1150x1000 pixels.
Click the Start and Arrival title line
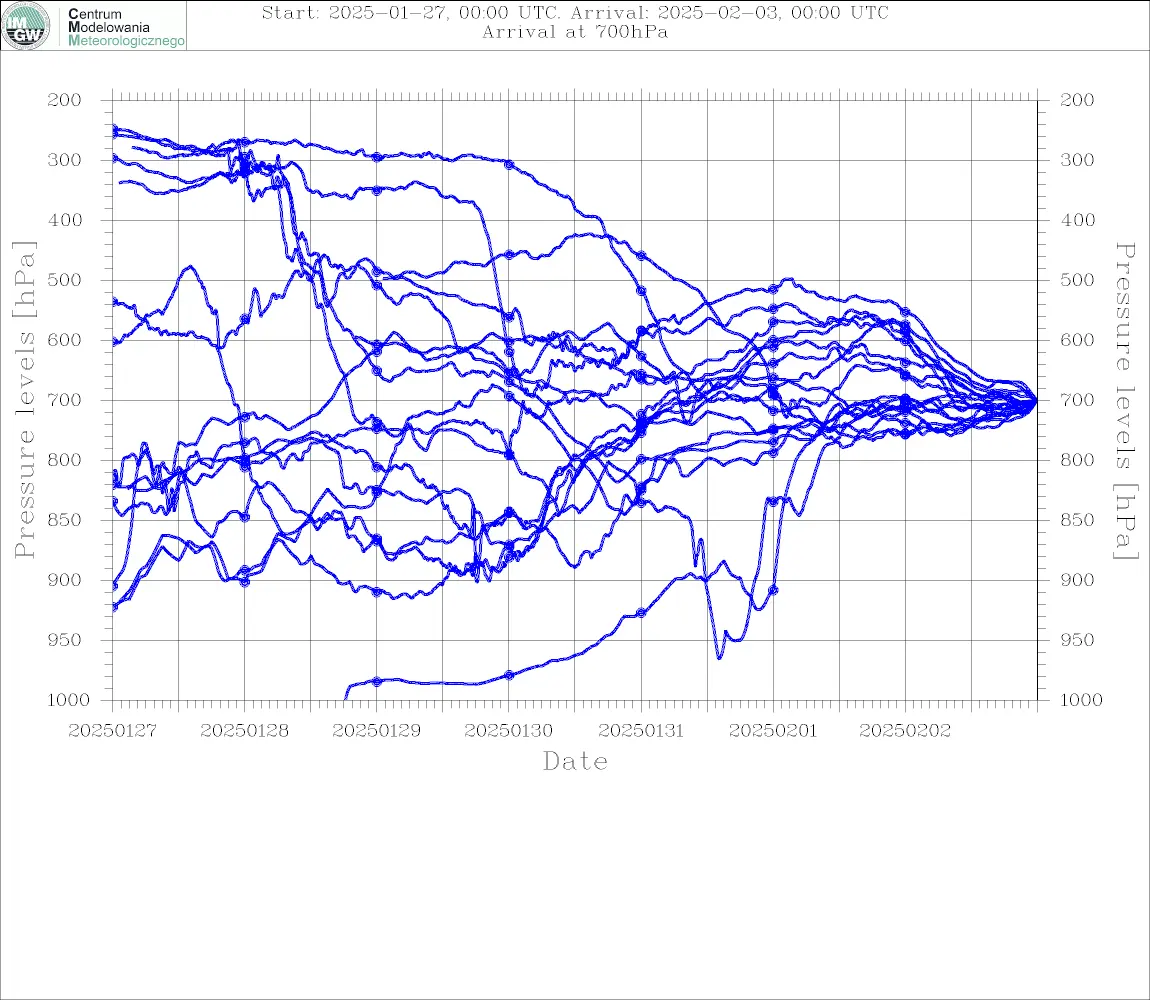(x=575, y=12)
